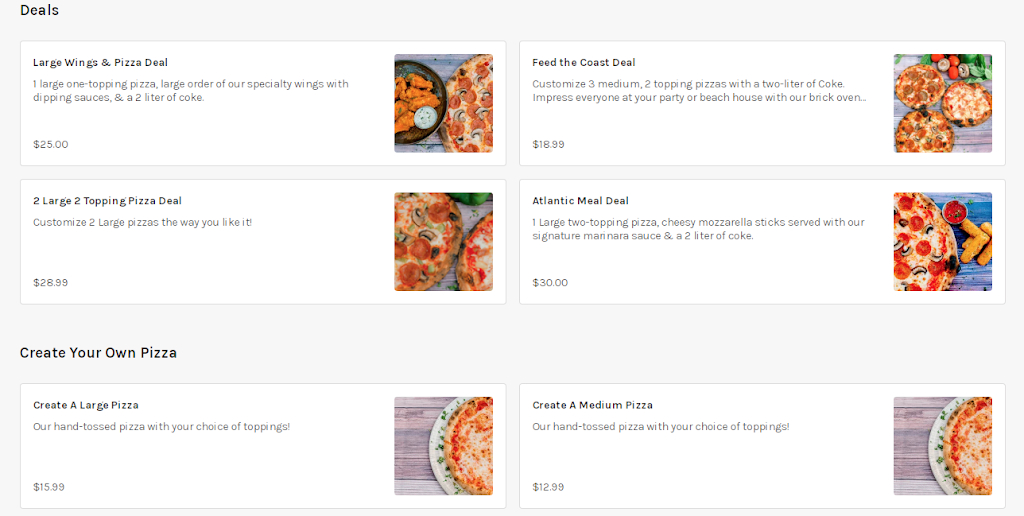Click the $18.99 price label
Viewport: 1024px width, 516px height.
point(548,144)
